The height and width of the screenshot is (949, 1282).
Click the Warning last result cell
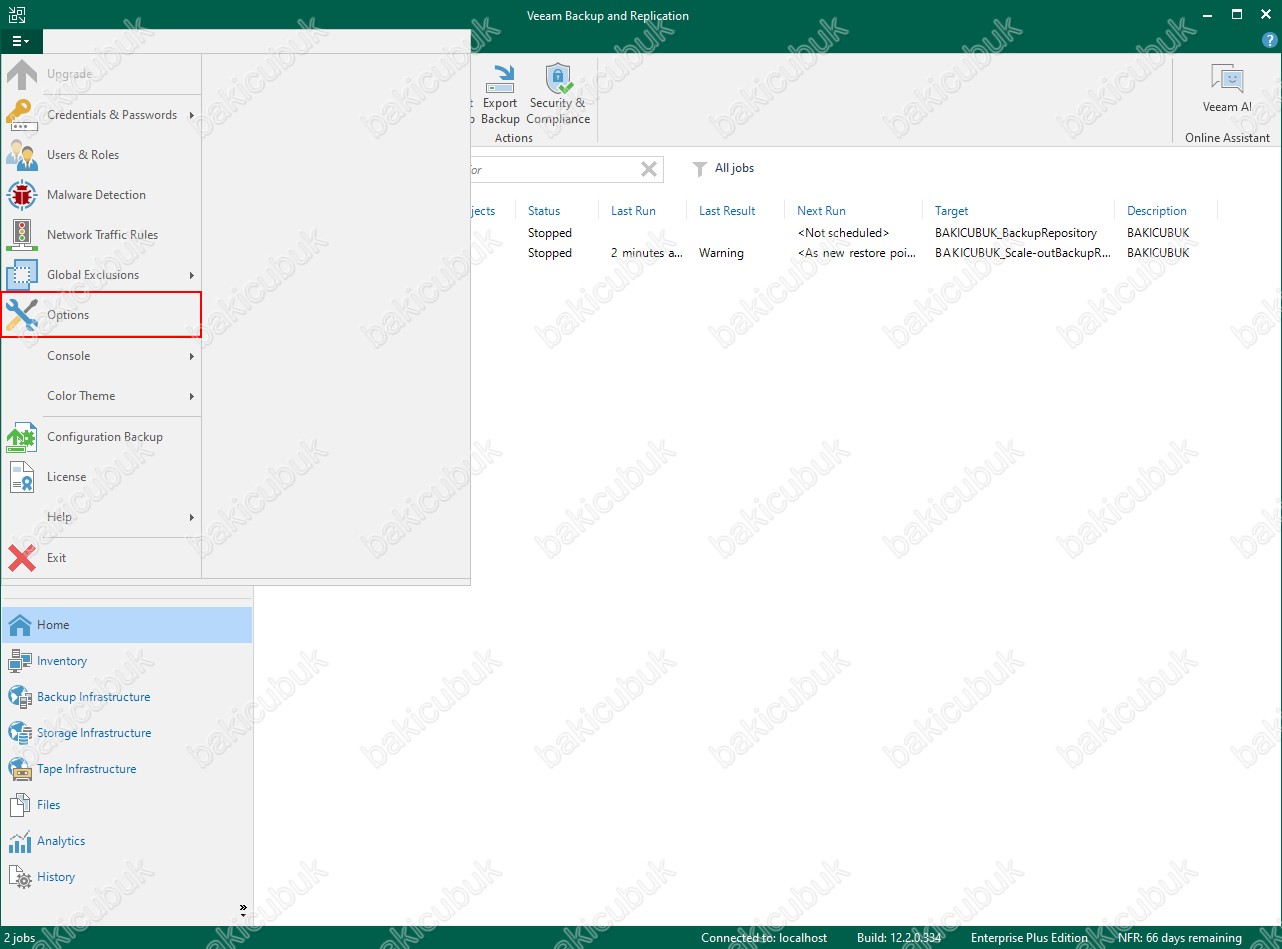pos(721,253)
